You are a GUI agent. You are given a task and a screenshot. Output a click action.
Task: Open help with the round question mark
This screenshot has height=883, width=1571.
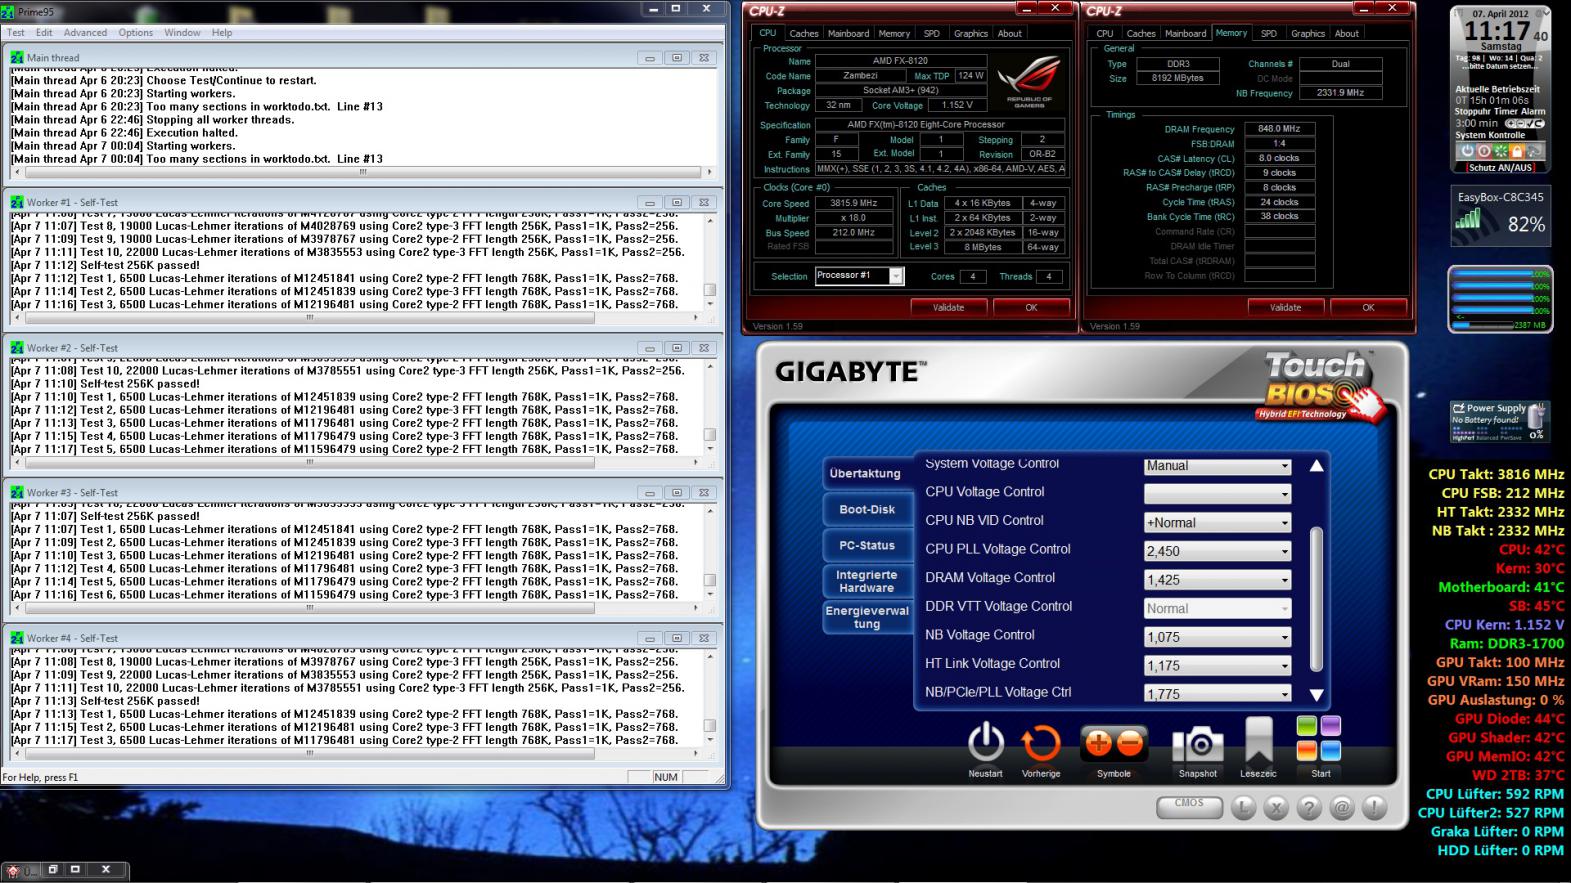[x=1309, y=807]
